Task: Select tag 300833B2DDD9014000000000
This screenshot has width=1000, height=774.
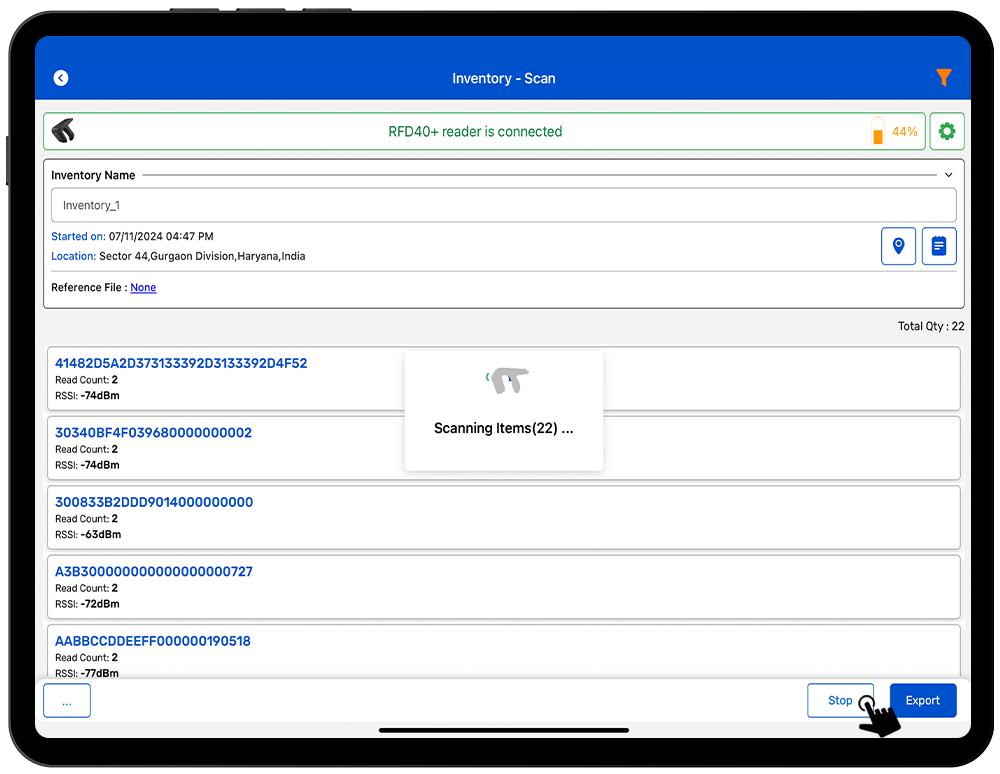Action: (154, 502)
